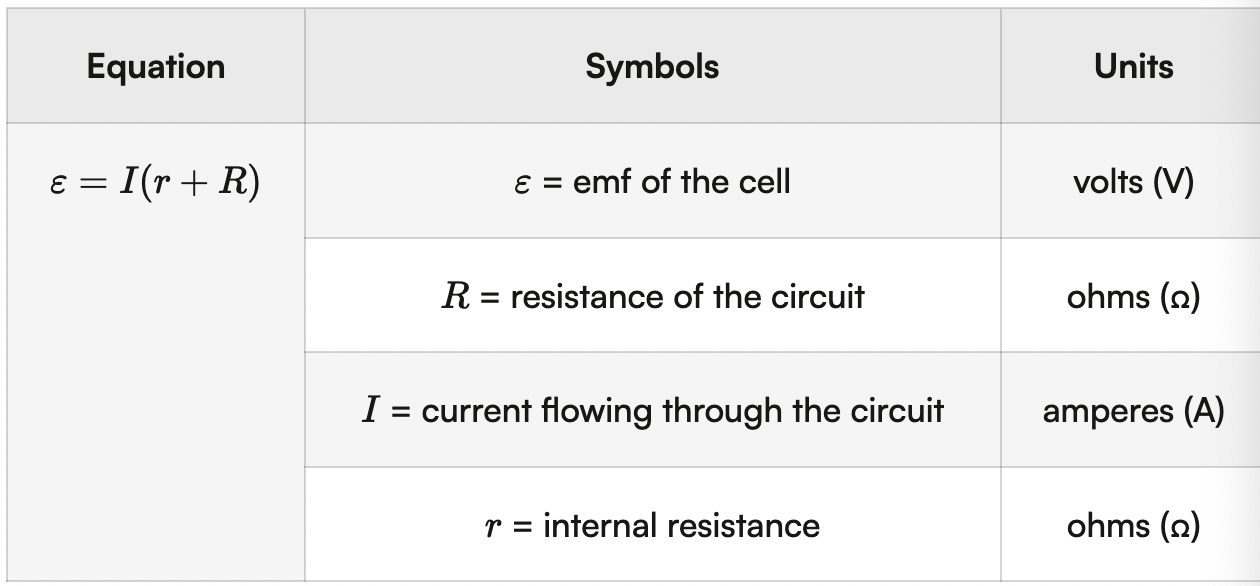Click italic I symbol in Symbols column
Image resolution: width=1260 pixels, height=586 pixels.
370,411
